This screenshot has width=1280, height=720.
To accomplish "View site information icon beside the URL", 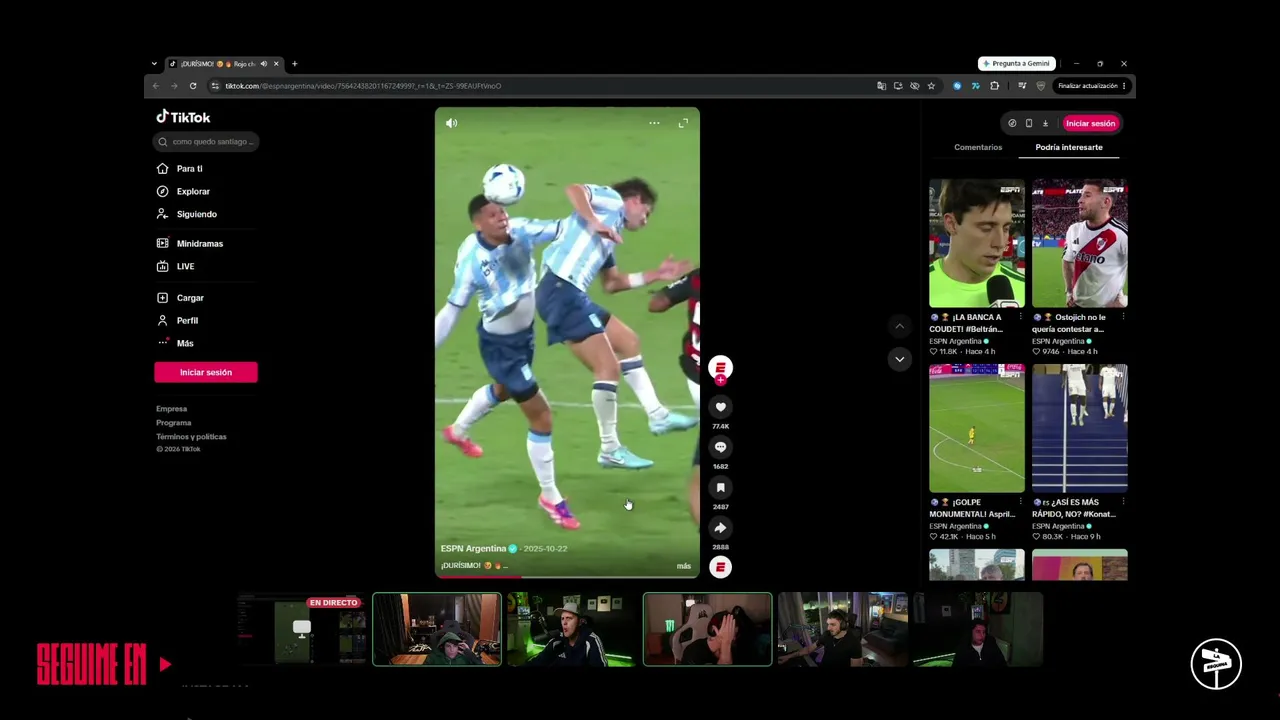I will tap(215, 86).
